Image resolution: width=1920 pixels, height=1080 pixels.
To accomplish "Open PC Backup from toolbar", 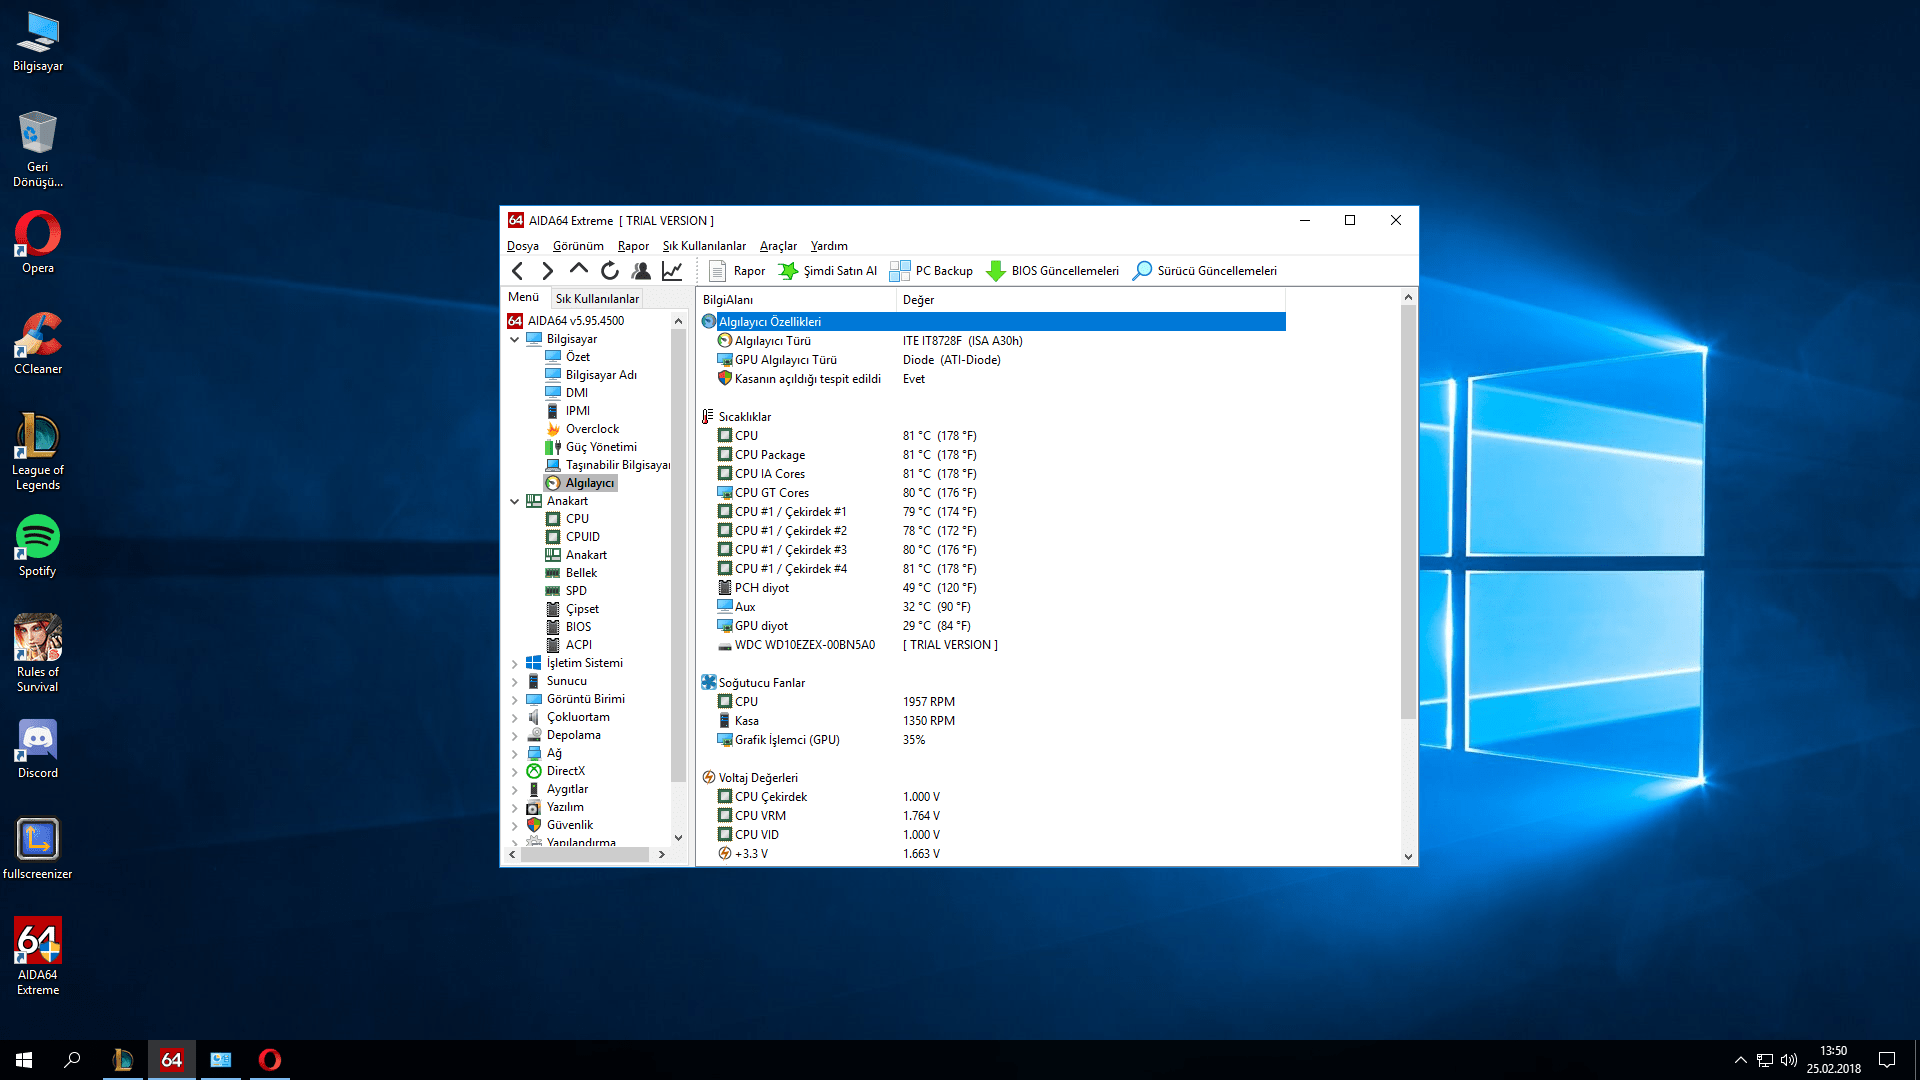I will pos(931,271).
